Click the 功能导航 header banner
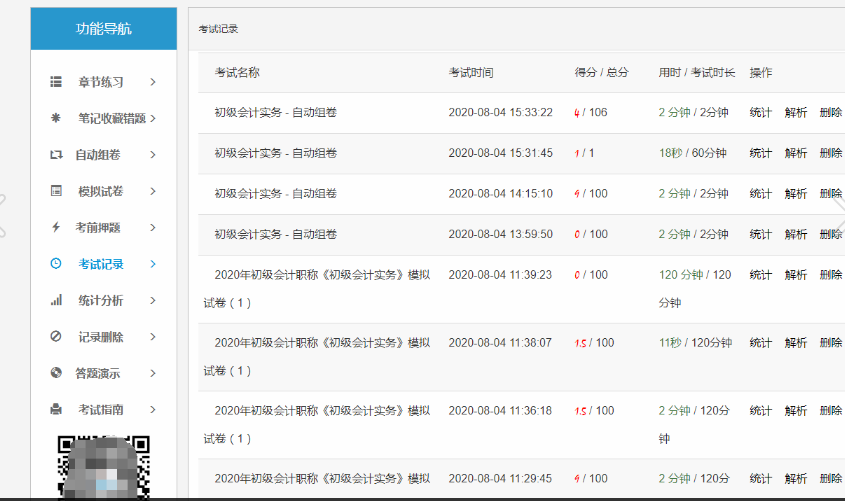Image resolution: width=845 pixels, height=501 pixels. pos(104,29)
